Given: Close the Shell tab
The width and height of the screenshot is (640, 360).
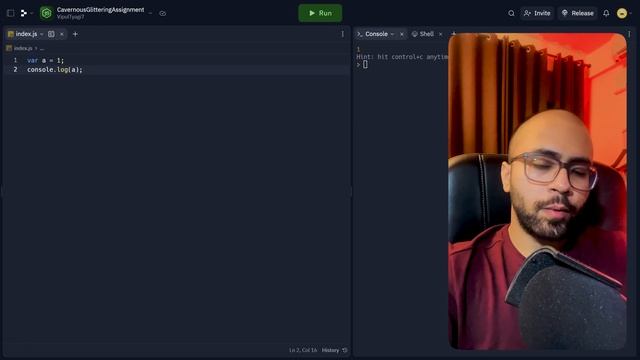Looking at the screenshot, I should pos(440,34).
